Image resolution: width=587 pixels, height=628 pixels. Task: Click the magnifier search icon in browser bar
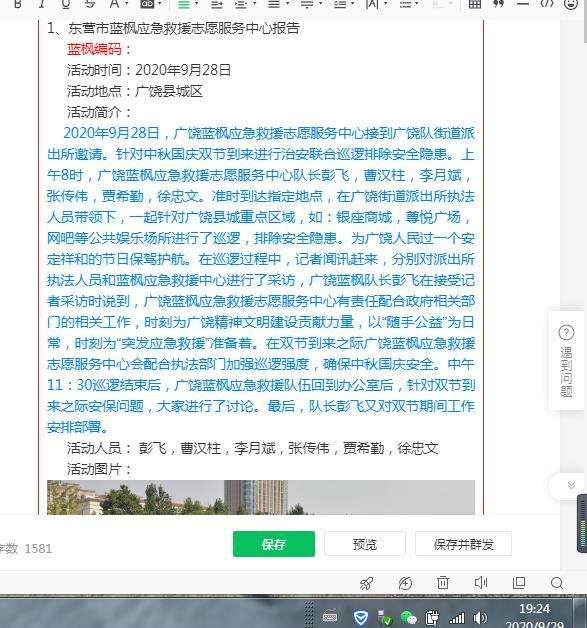click(557, 583)
